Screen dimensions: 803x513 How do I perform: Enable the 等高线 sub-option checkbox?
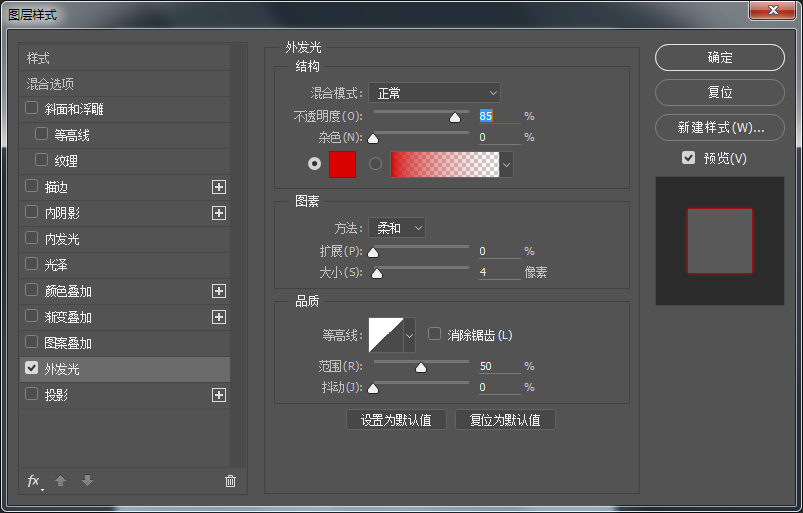(41, 134)
